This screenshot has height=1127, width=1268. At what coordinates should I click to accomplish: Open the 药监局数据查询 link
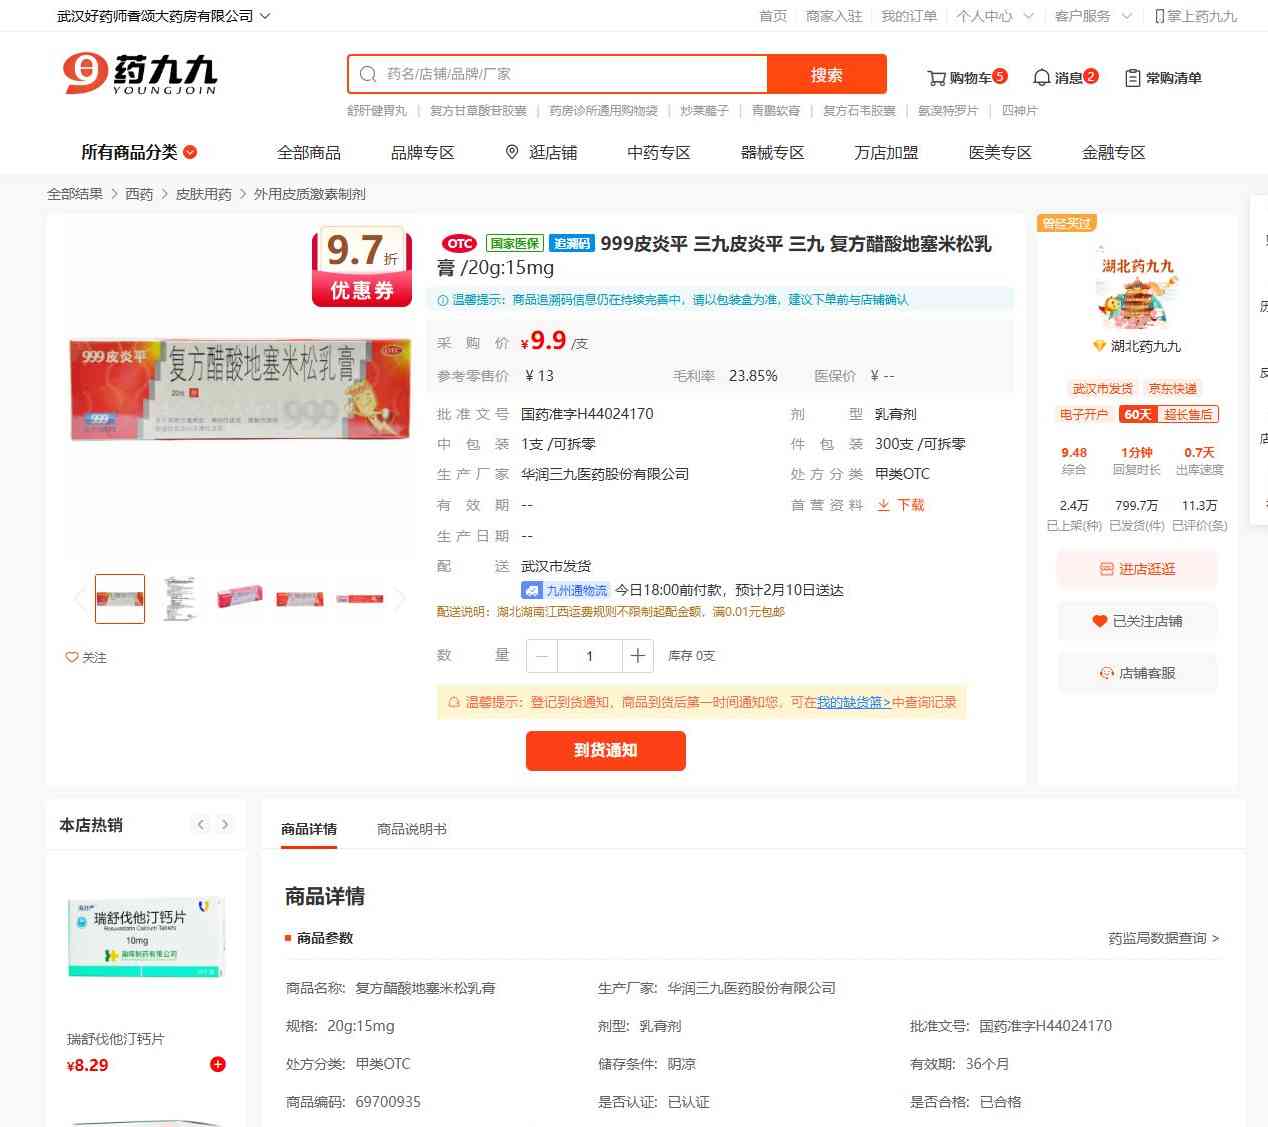click(1164, 938)
